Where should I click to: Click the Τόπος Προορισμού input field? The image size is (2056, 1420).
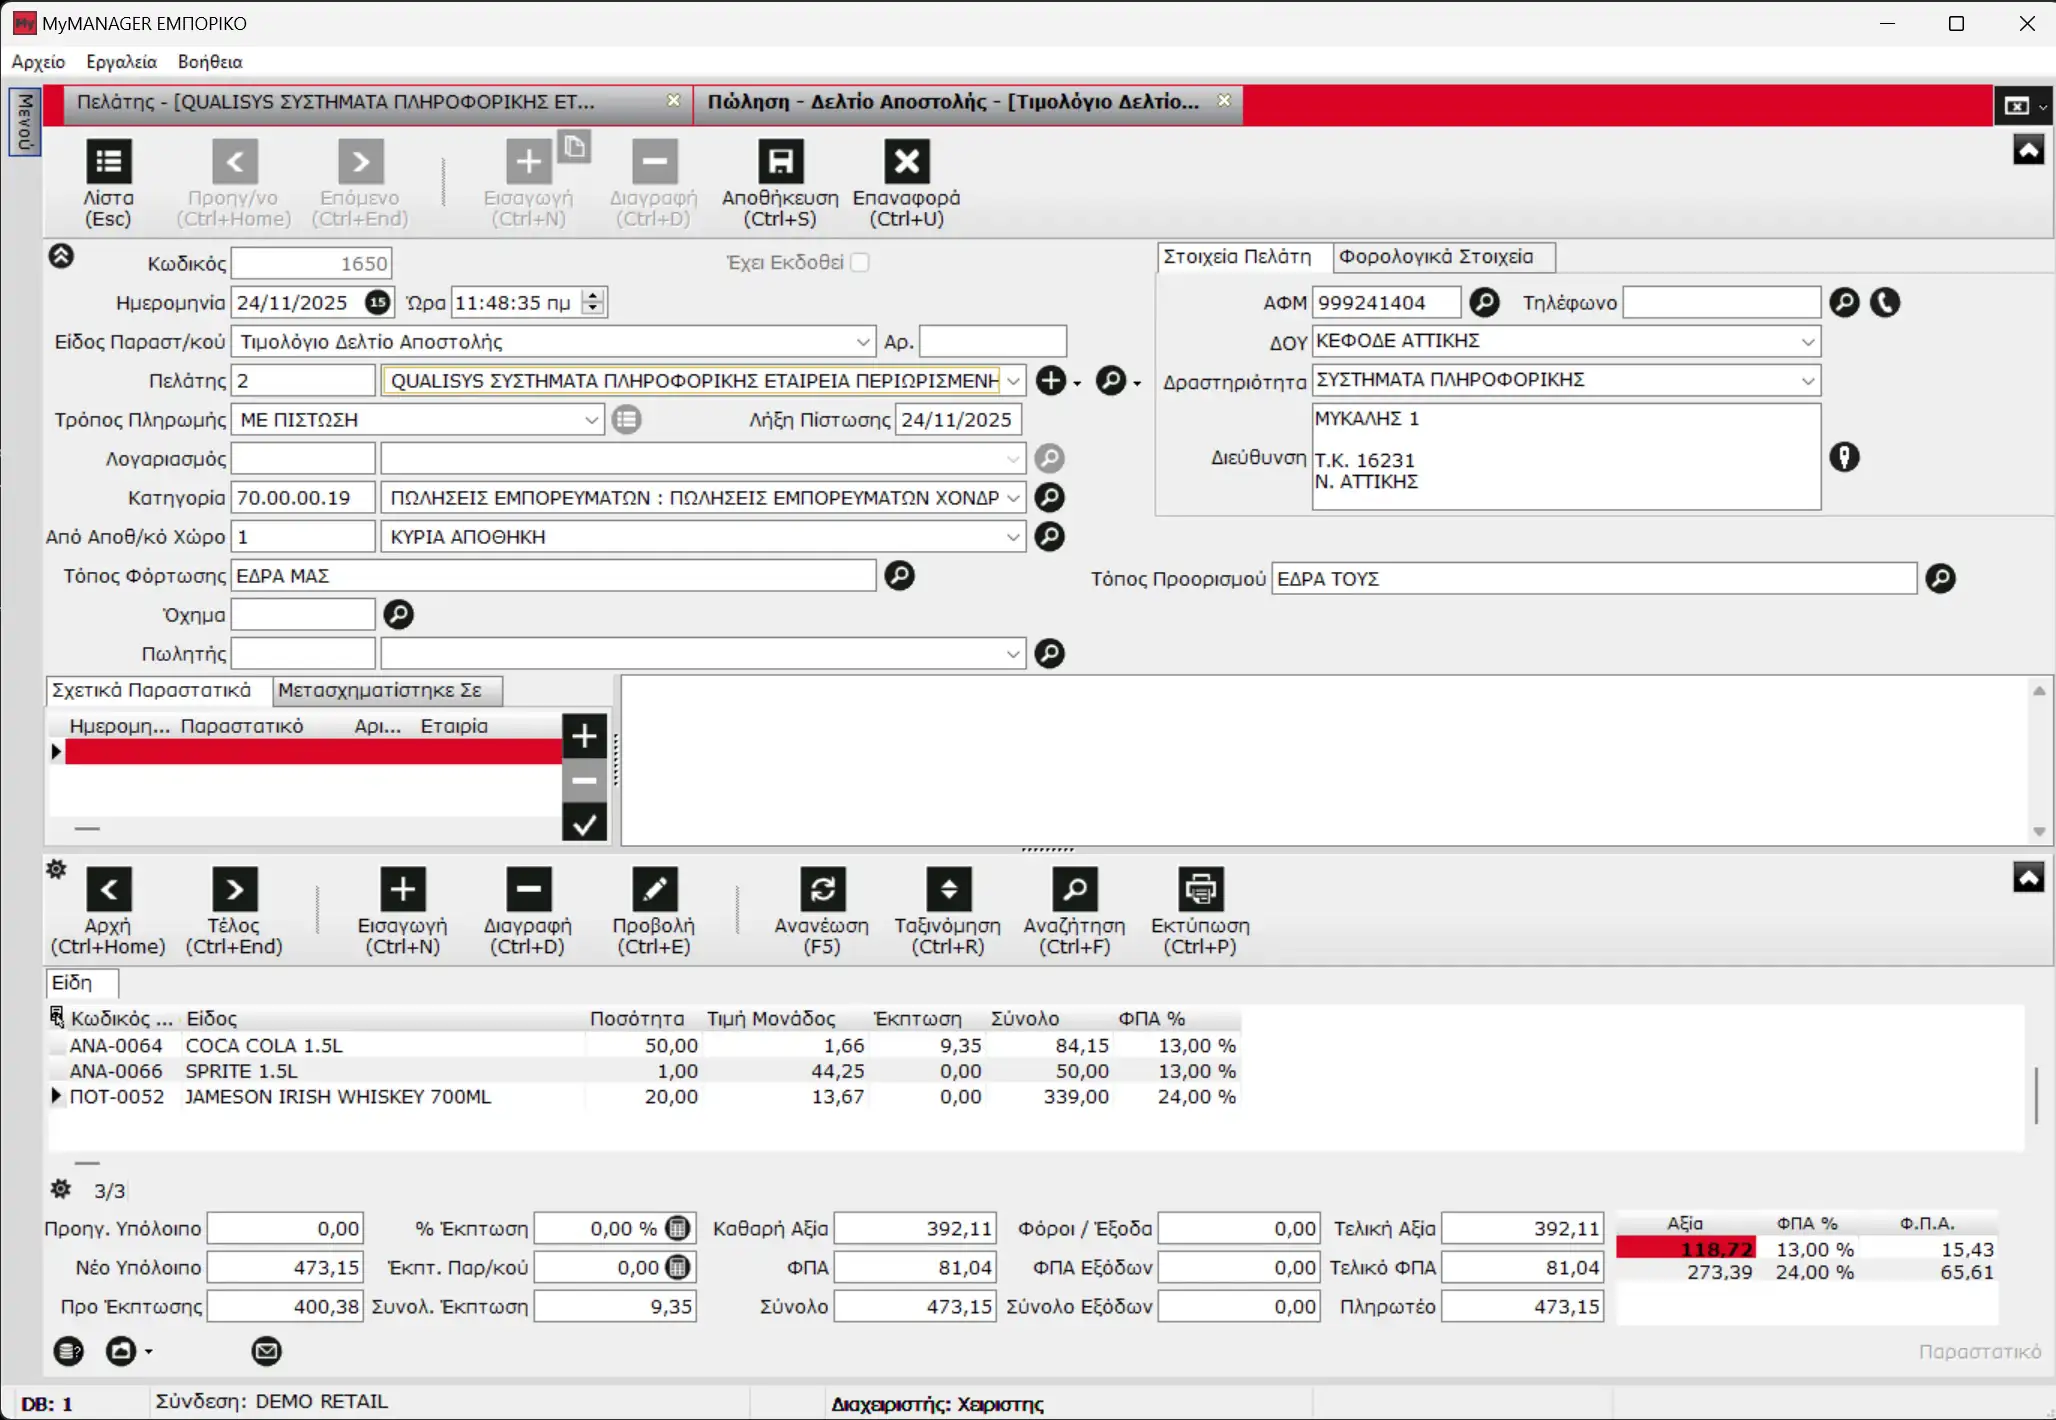tap(1593, 579)
